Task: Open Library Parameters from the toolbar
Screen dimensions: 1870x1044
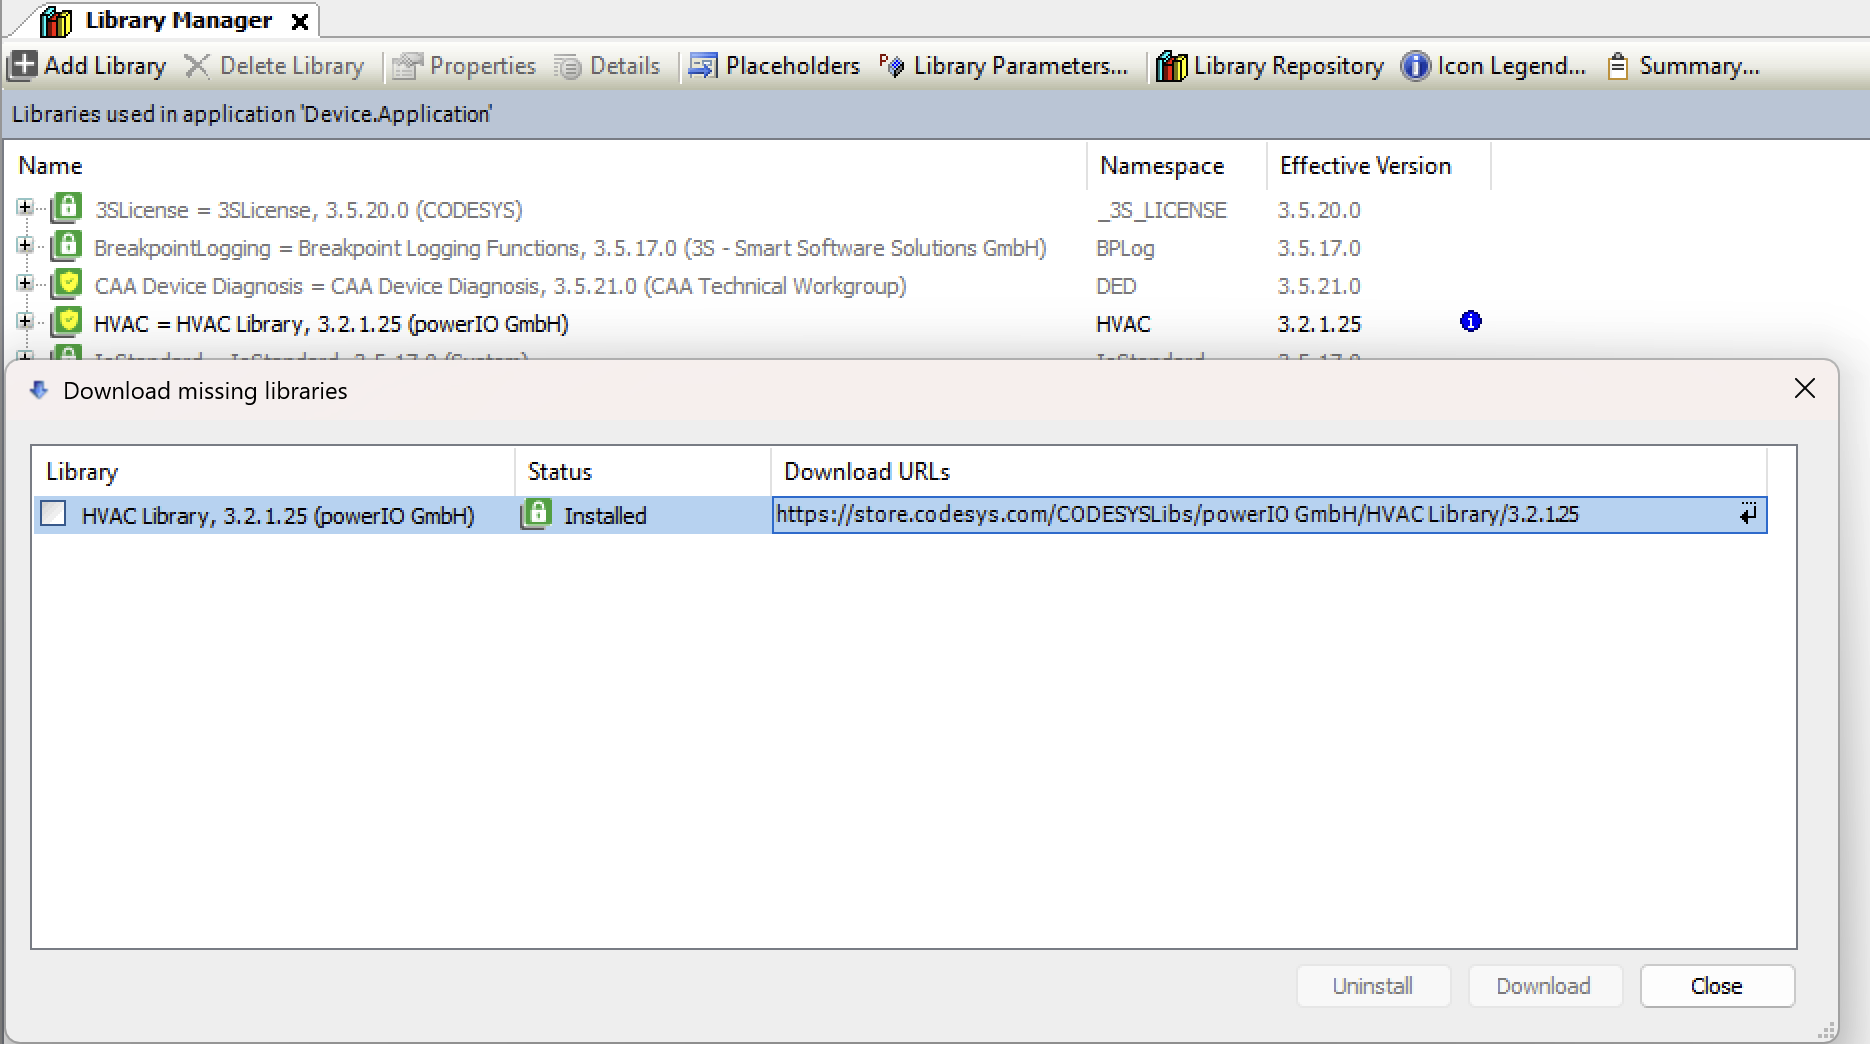Action: 1004,66
